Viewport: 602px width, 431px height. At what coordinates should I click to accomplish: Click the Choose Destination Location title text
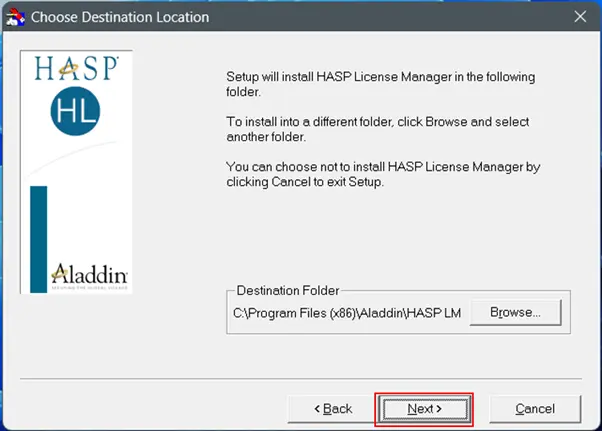pos(120,17)
